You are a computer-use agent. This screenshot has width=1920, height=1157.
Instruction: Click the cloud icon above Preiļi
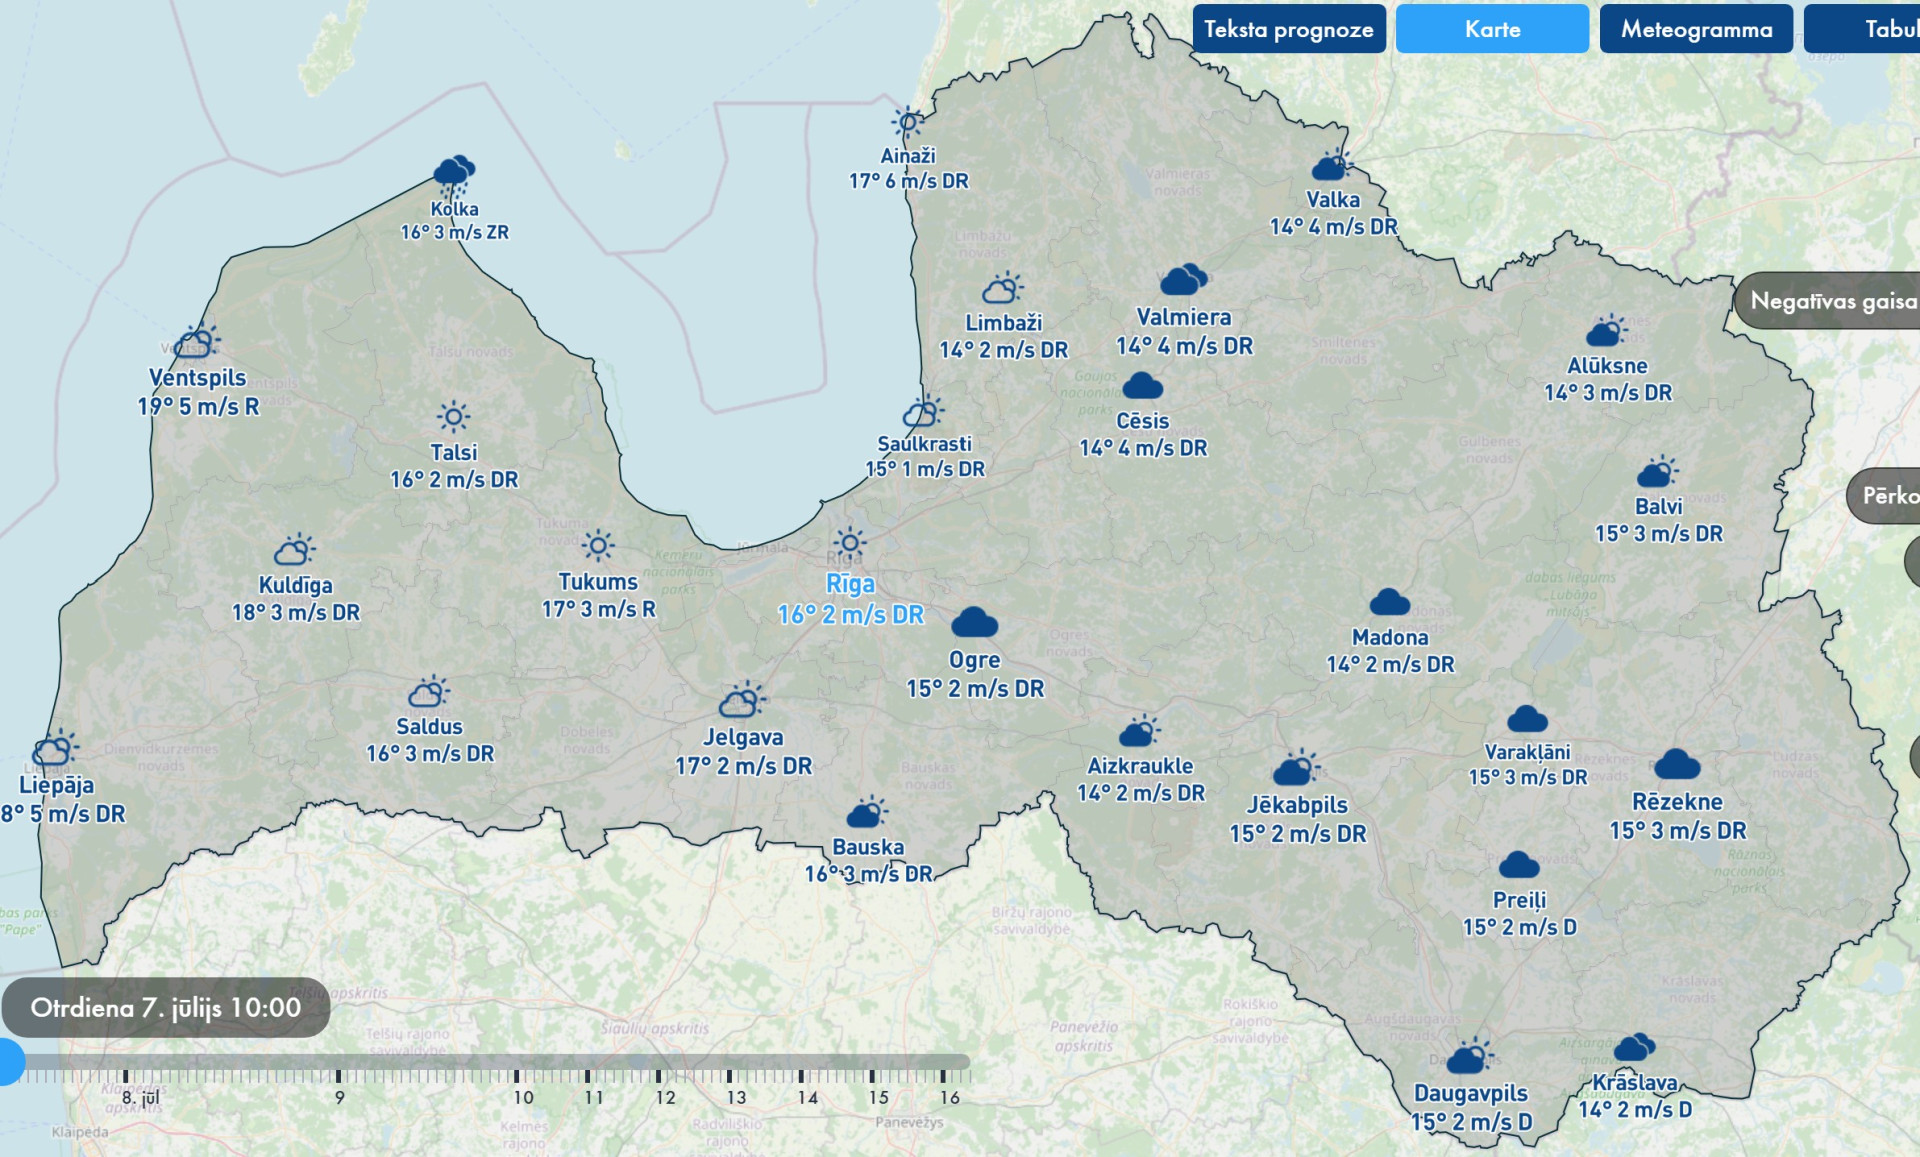[1519, 864]
